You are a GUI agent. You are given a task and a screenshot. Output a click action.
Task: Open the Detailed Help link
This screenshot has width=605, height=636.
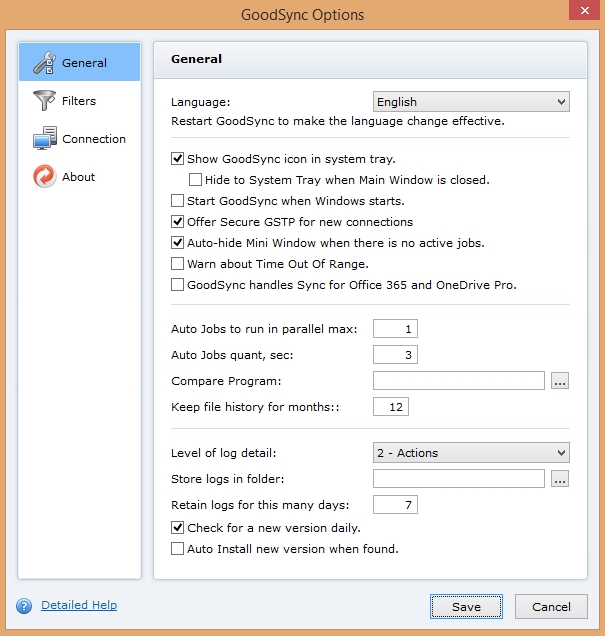click(79, 605)
